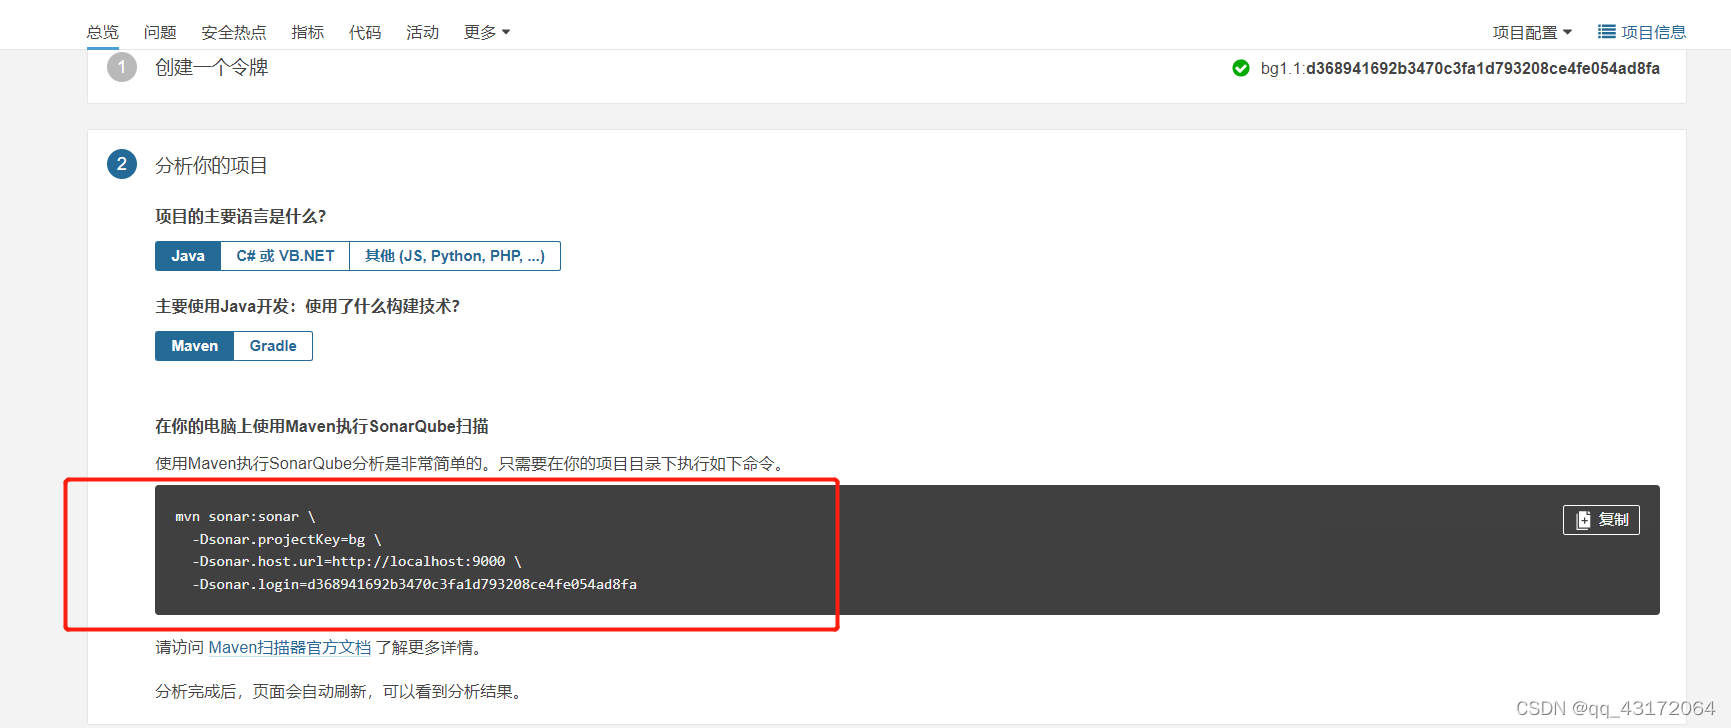
Task: Click the 项目的主要语言是什么? question text
Action: click(241, 216)
